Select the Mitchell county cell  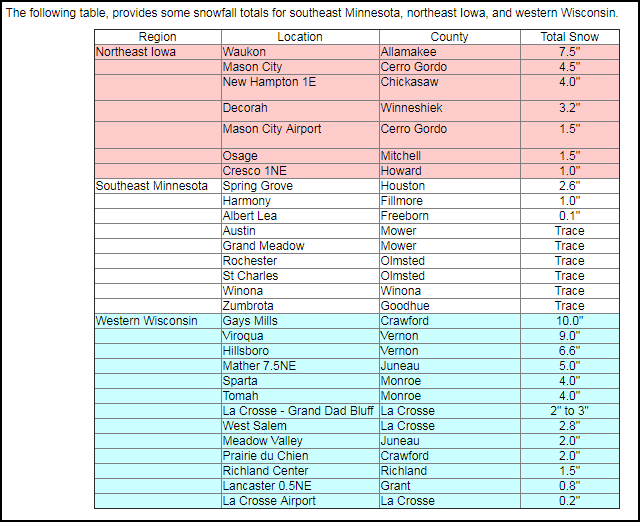coord(449,156)
